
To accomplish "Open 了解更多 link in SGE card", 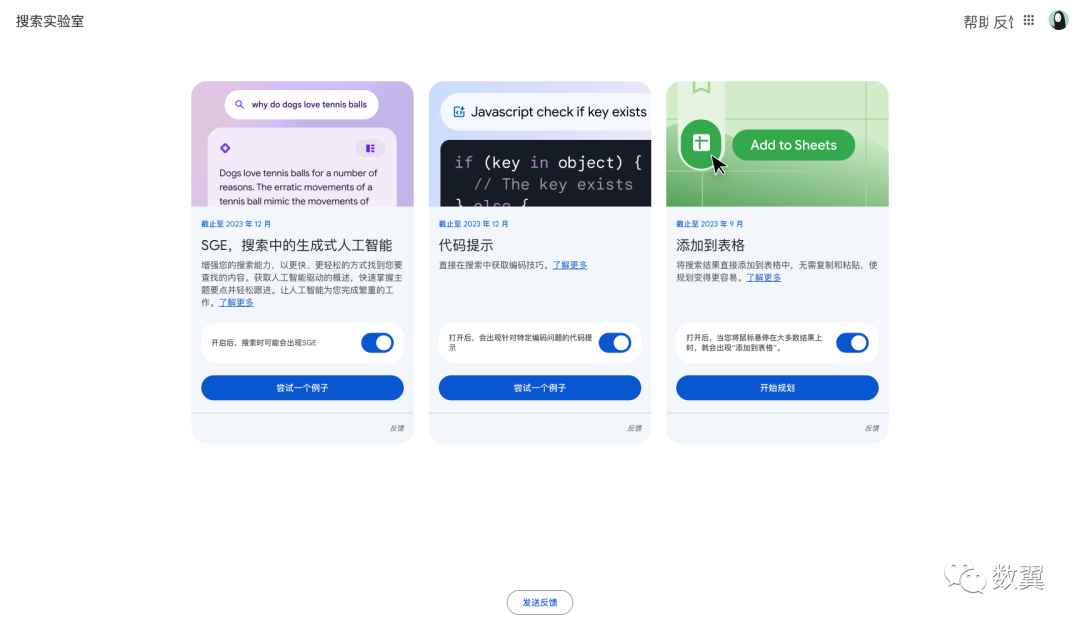I will pos(236,303).
